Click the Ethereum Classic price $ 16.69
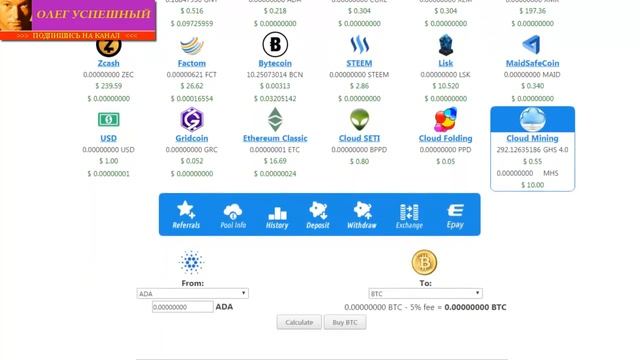 275,161
